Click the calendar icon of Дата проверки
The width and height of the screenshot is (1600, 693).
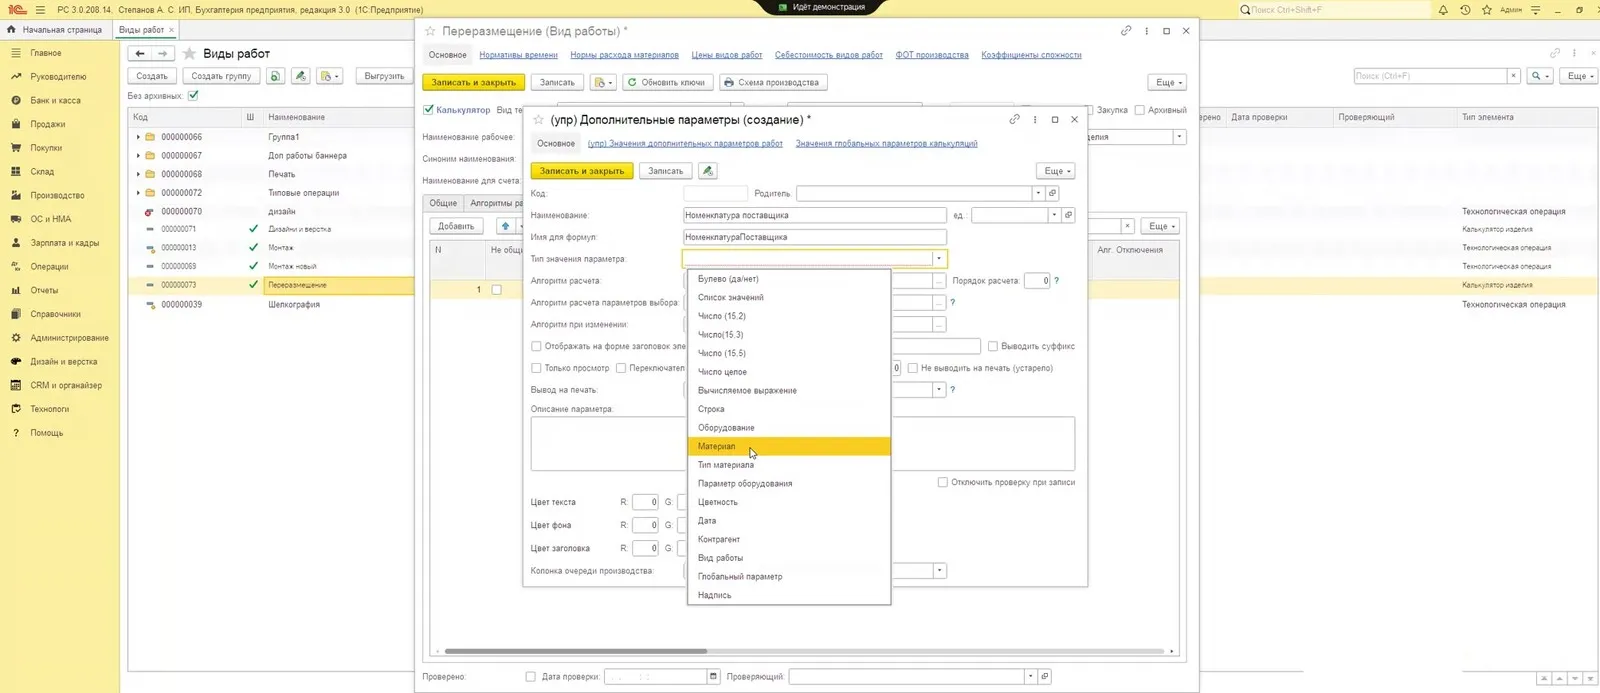pos(713,677)
